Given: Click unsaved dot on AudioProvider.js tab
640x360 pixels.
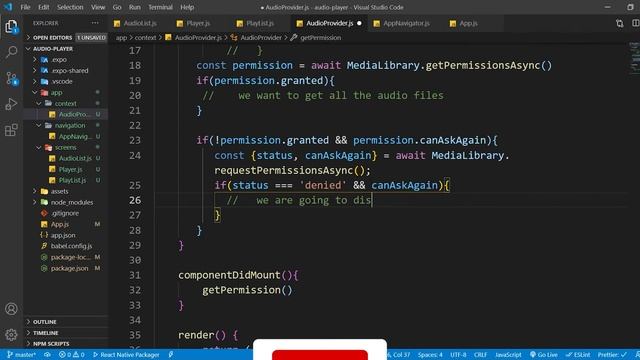Looking at the screenshot, I should 359,23.
